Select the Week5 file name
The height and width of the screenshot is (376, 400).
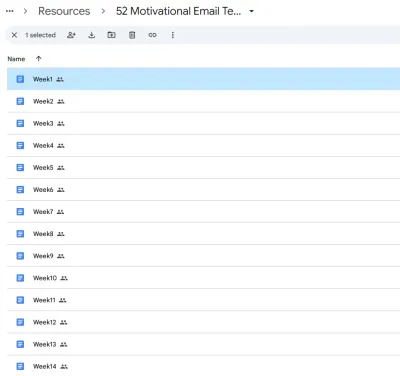pyautogui.click(x=43, y=167)
